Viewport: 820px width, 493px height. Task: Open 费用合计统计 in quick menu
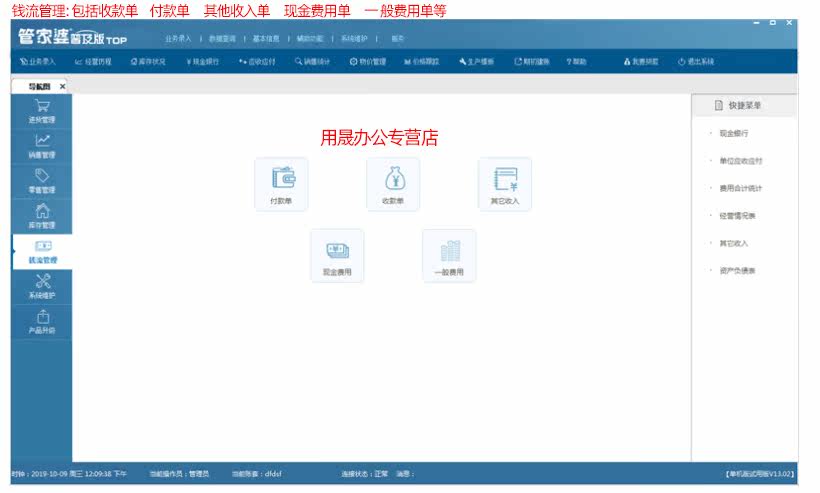(x=741, y=188)
